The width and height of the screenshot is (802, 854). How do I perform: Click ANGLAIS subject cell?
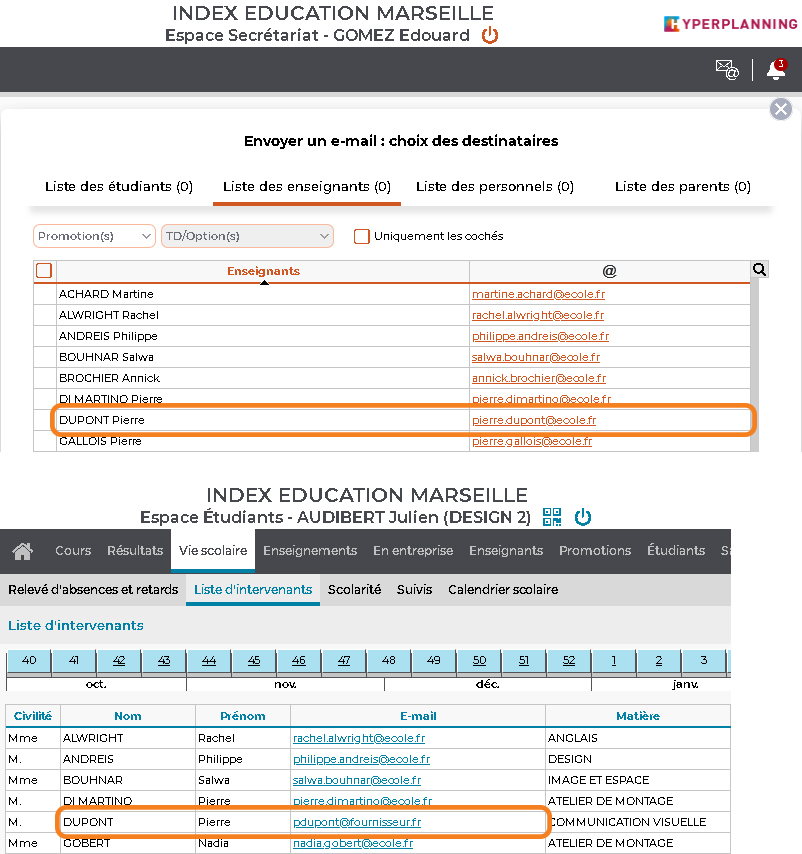(638, 739)
